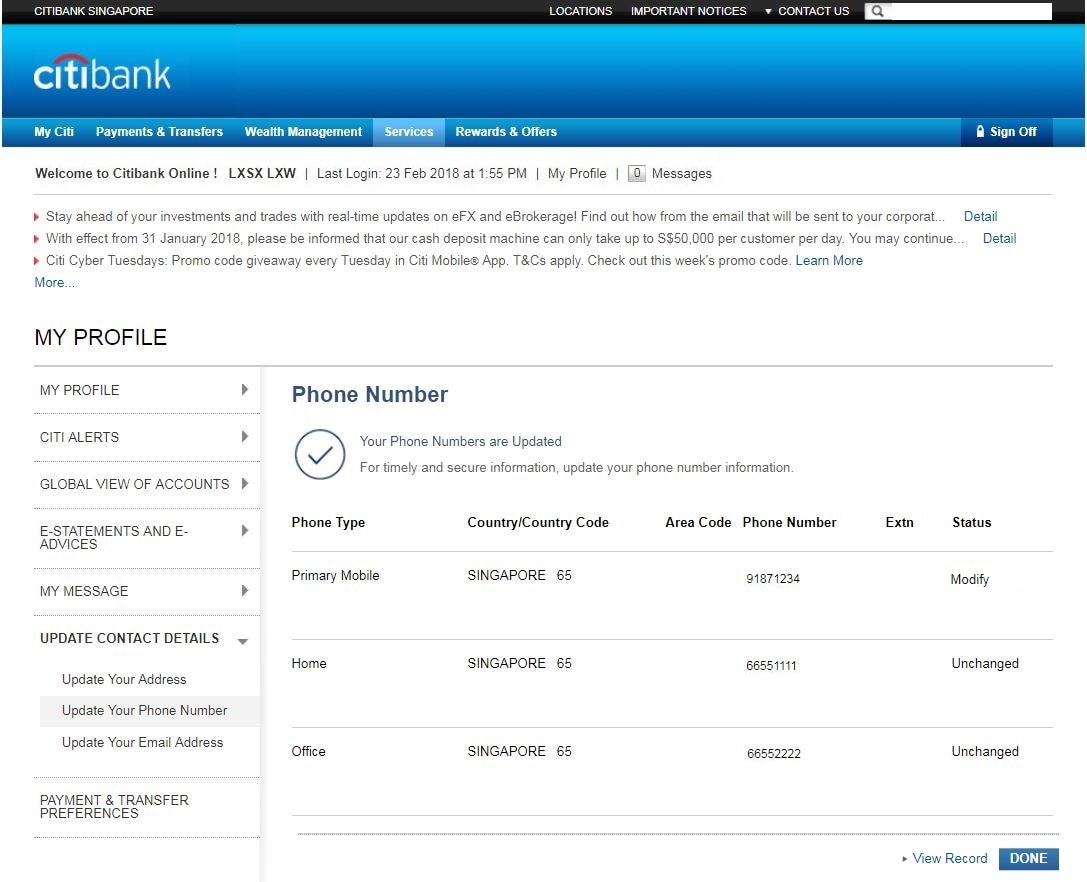
Task: Click the lock icon on Sign Off
Action: 978,131
